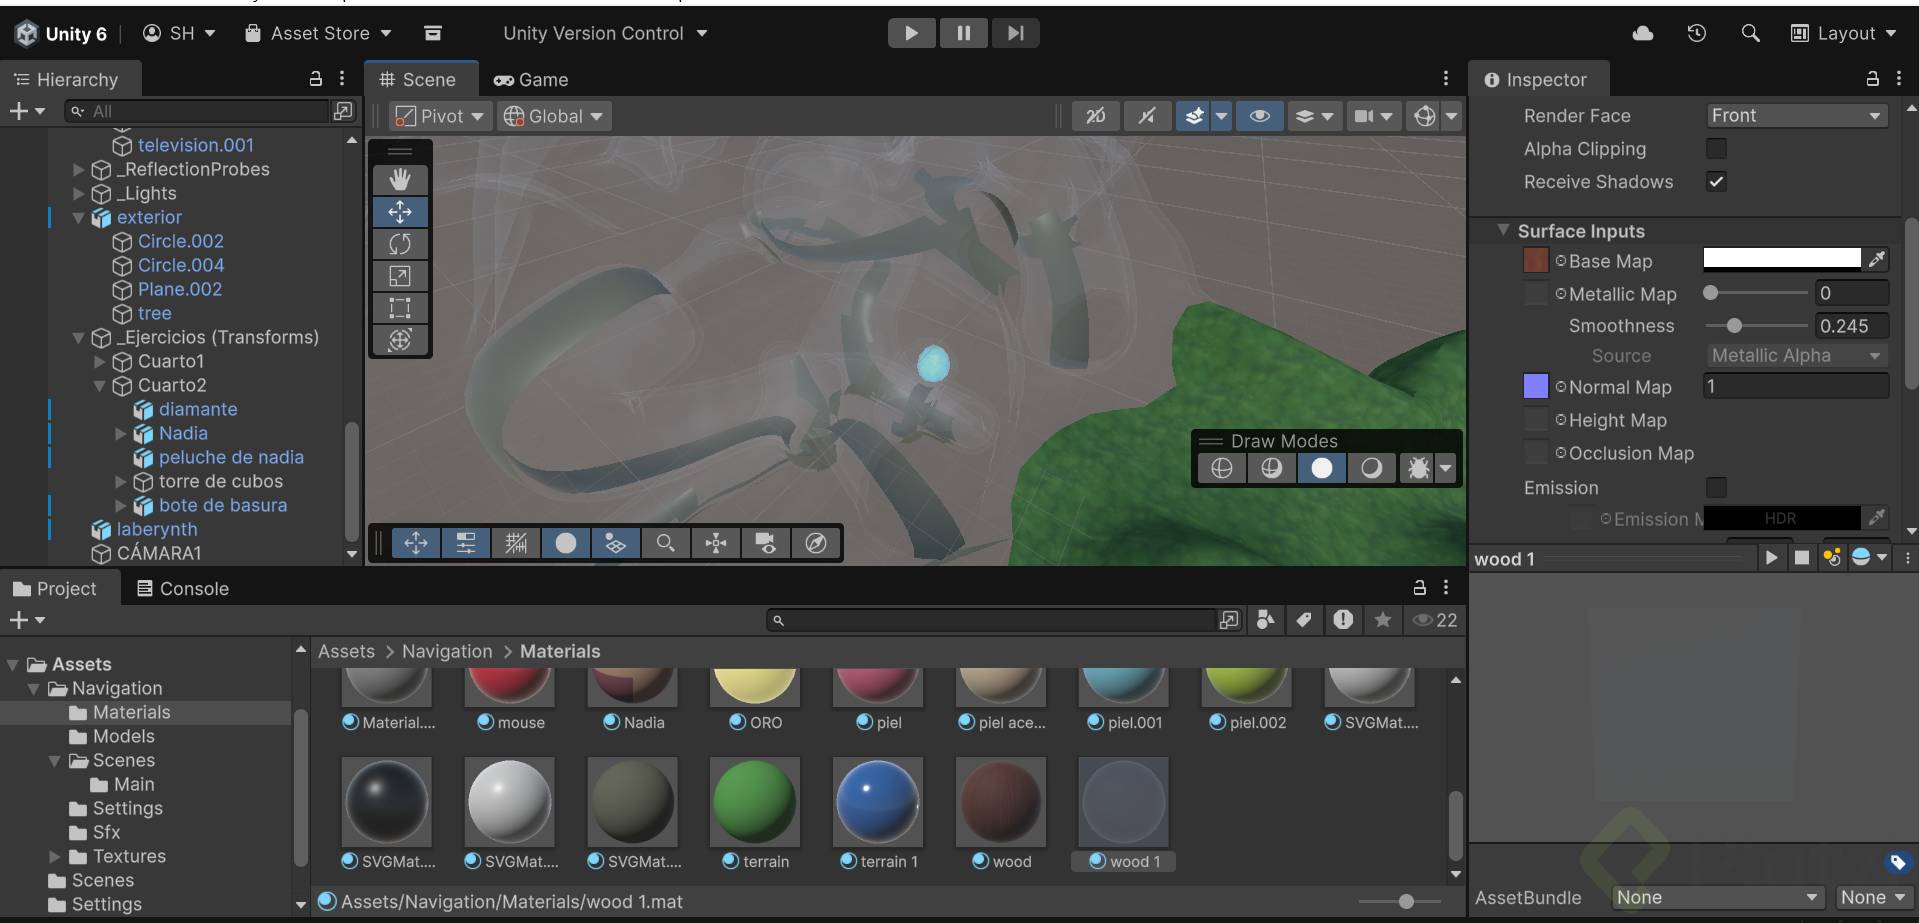1919x923 pixels.
Task: Expand the Cuarto1 hierarchy item
Action: point(99,361)
